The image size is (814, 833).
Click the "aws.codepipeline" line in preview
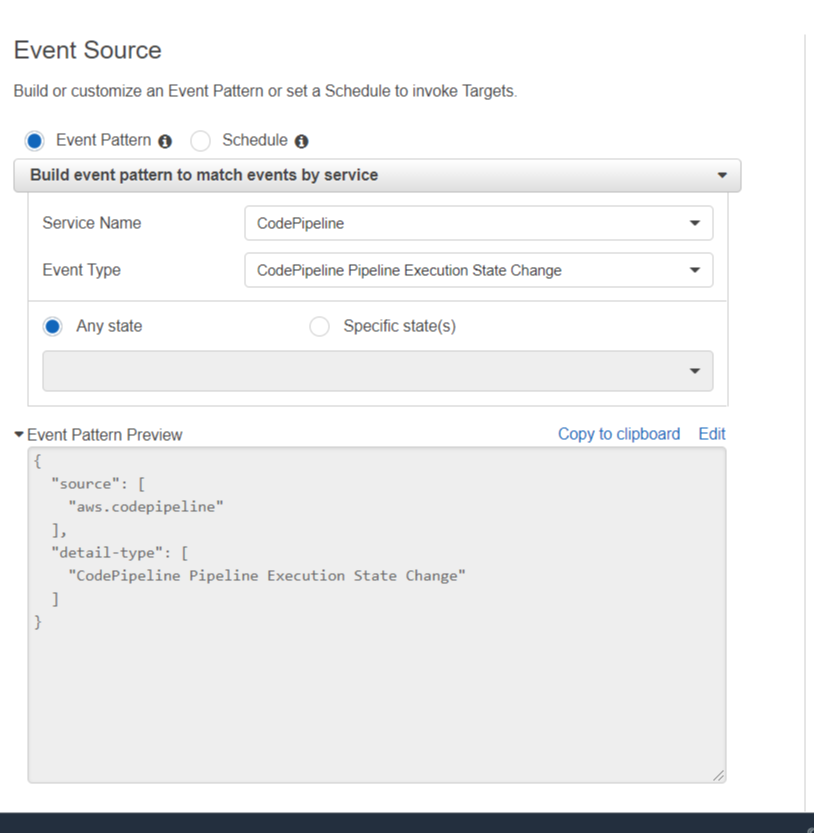click(146, 507)
